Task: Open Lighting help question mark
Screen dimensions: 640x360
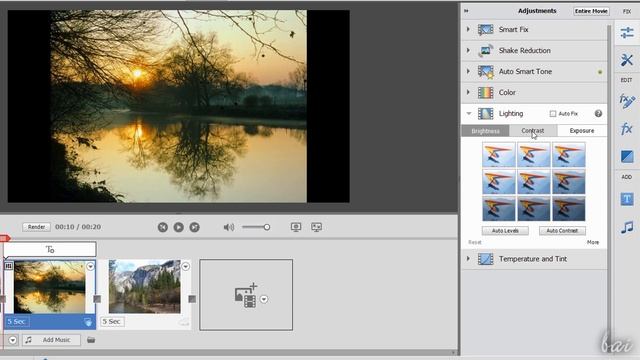Action: click(598, 113)
